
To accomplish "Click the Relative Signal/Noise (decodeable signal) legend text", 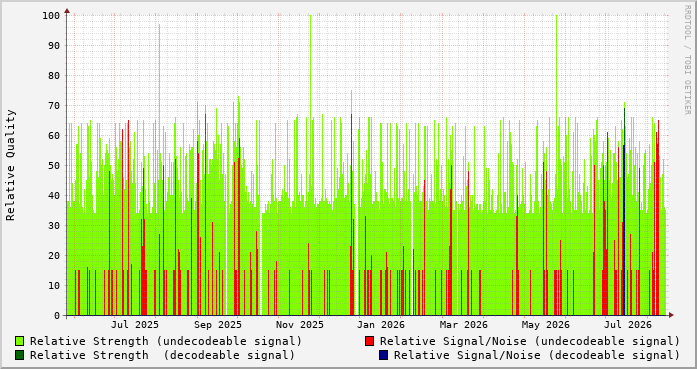I will click(x=537, y=355).
